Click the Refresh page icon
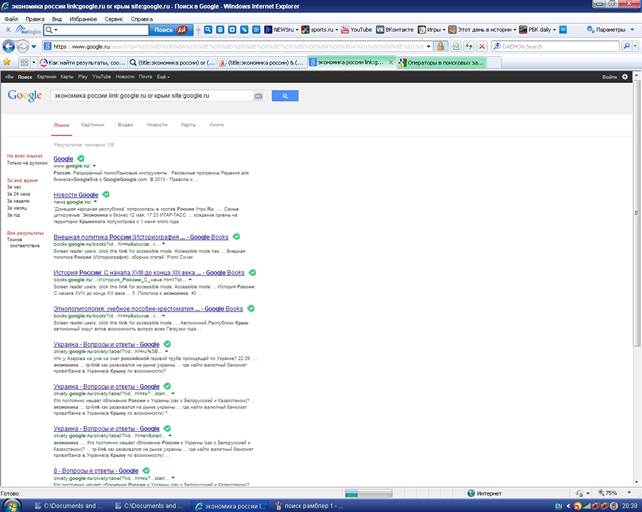 point(469,46)
